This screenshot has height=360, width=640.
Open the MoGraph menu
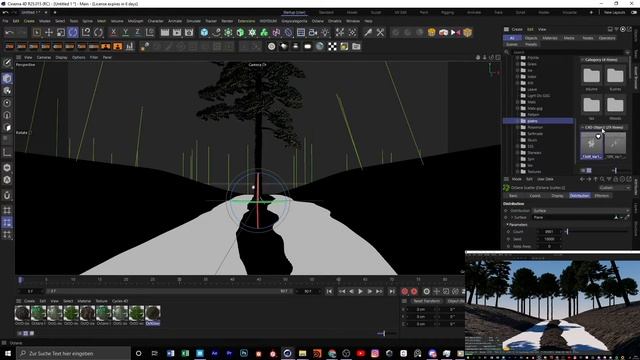pos(135,21)
